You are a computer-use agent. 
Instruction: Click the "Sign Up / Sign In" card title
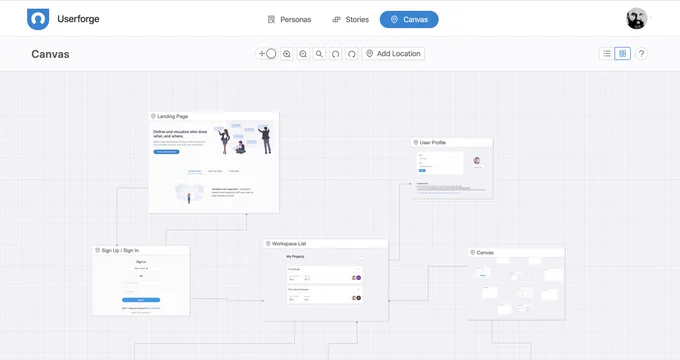(x=120, y=250)
